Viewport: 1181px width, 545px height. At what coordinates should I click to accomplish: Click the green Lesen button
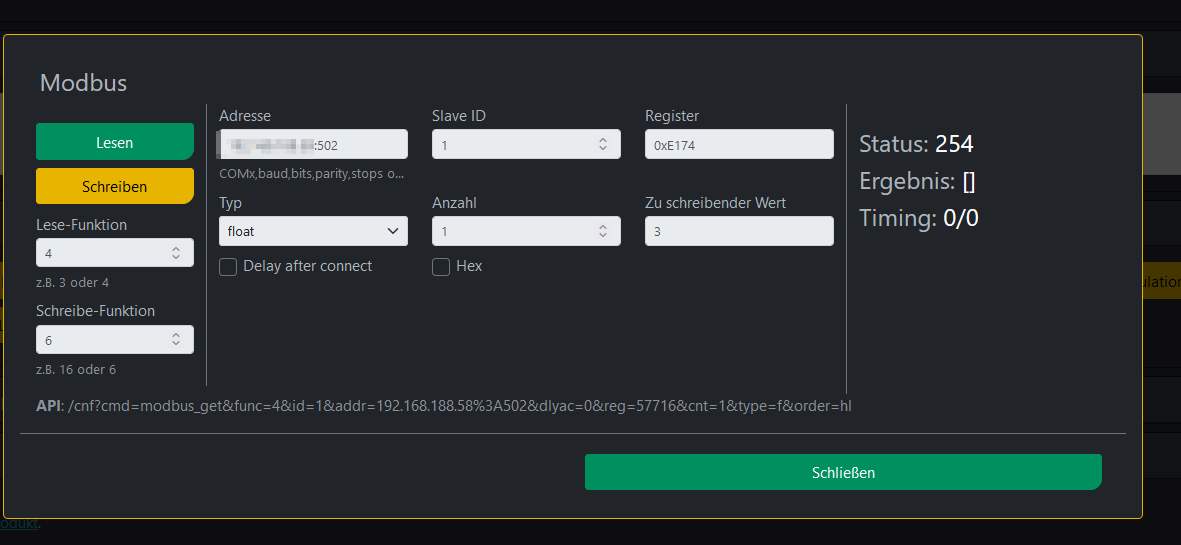point(114,142)
